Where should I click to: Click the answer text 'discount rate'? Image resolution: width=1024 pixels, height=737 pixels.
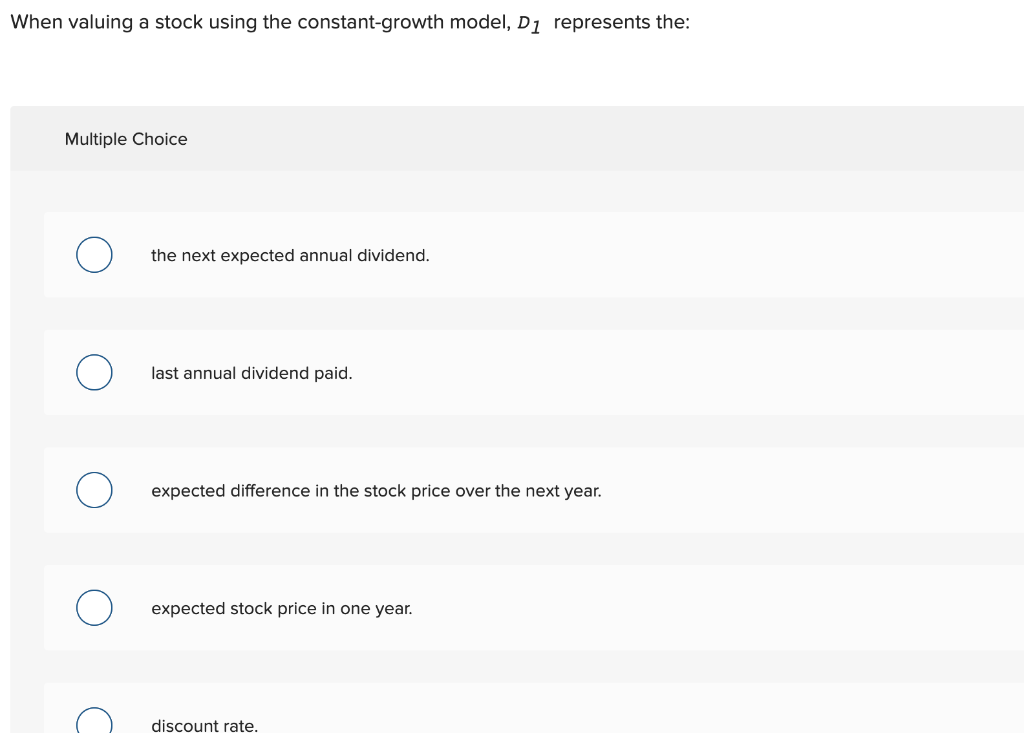pyautogui.click(x=203, y=725)
